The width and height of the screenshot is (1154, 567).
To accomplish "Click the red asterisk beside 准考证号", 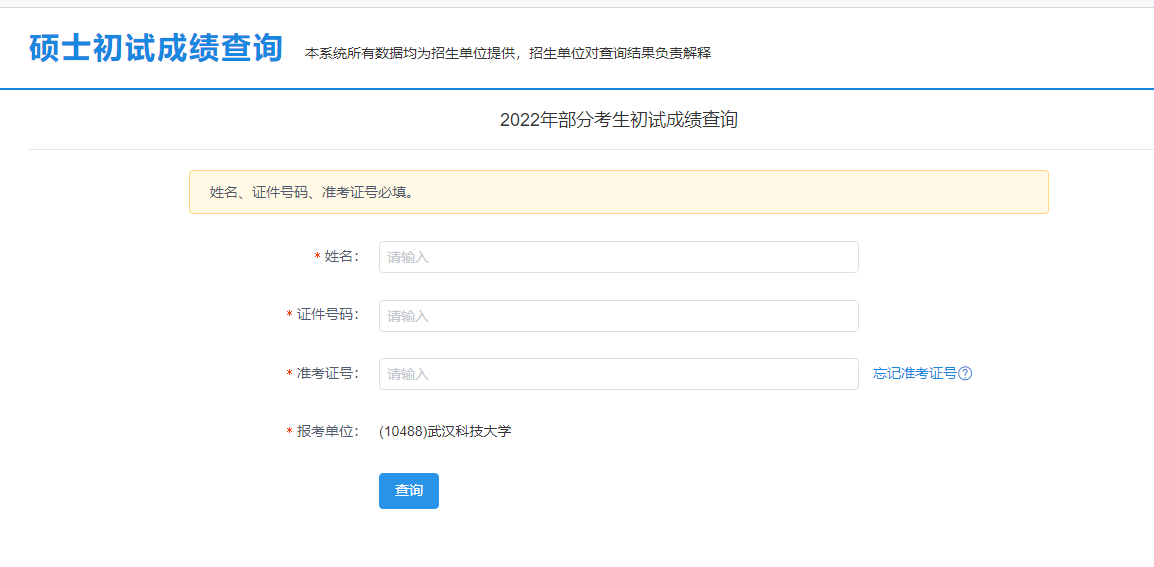I will point(289,375).
